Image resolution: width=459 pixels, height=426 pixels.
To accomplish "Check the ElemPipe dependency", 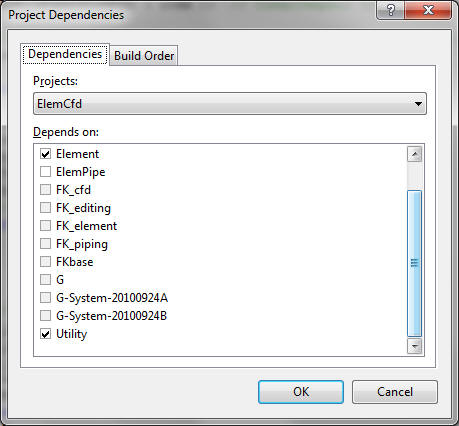I will point(45,172).
